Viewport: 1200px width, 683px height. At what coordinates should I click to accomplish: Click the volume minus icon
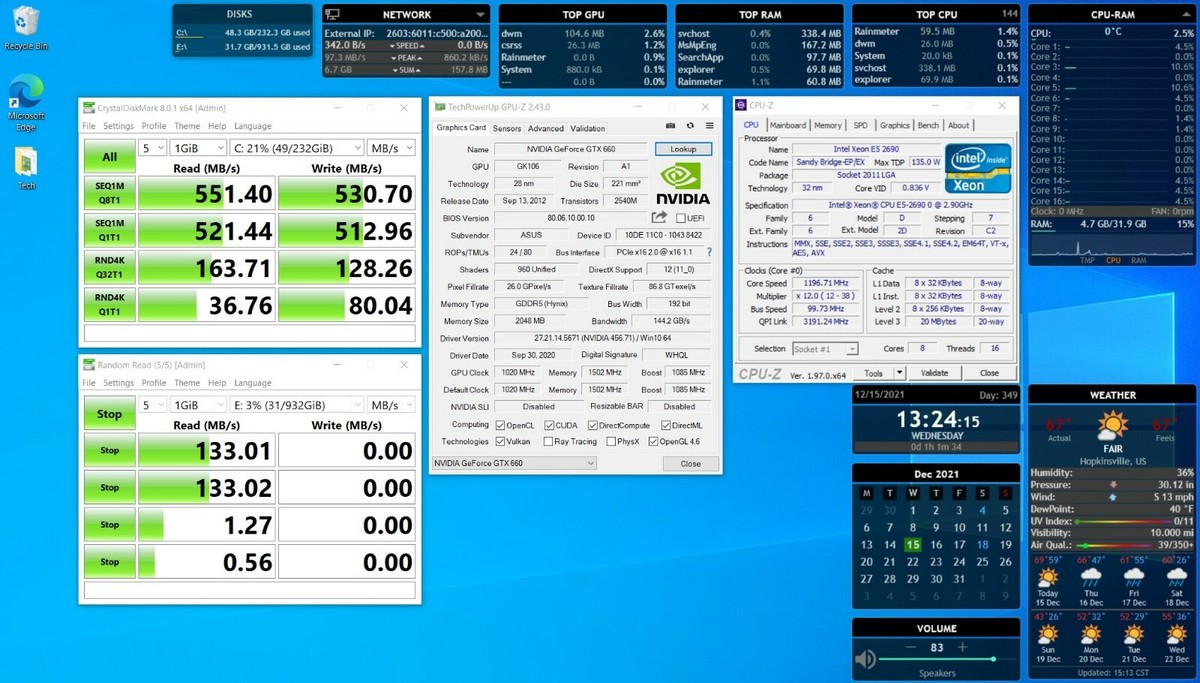(910, 647)
